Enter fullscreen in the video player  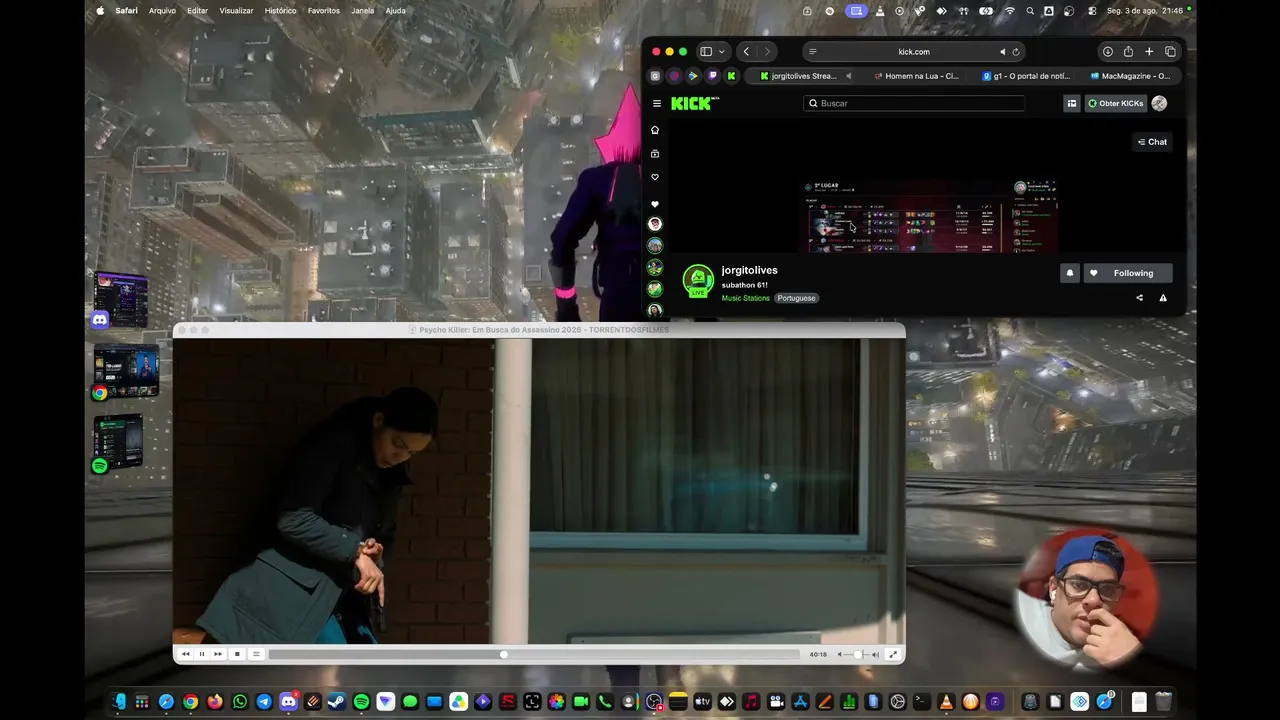click(x=893, y=654)
